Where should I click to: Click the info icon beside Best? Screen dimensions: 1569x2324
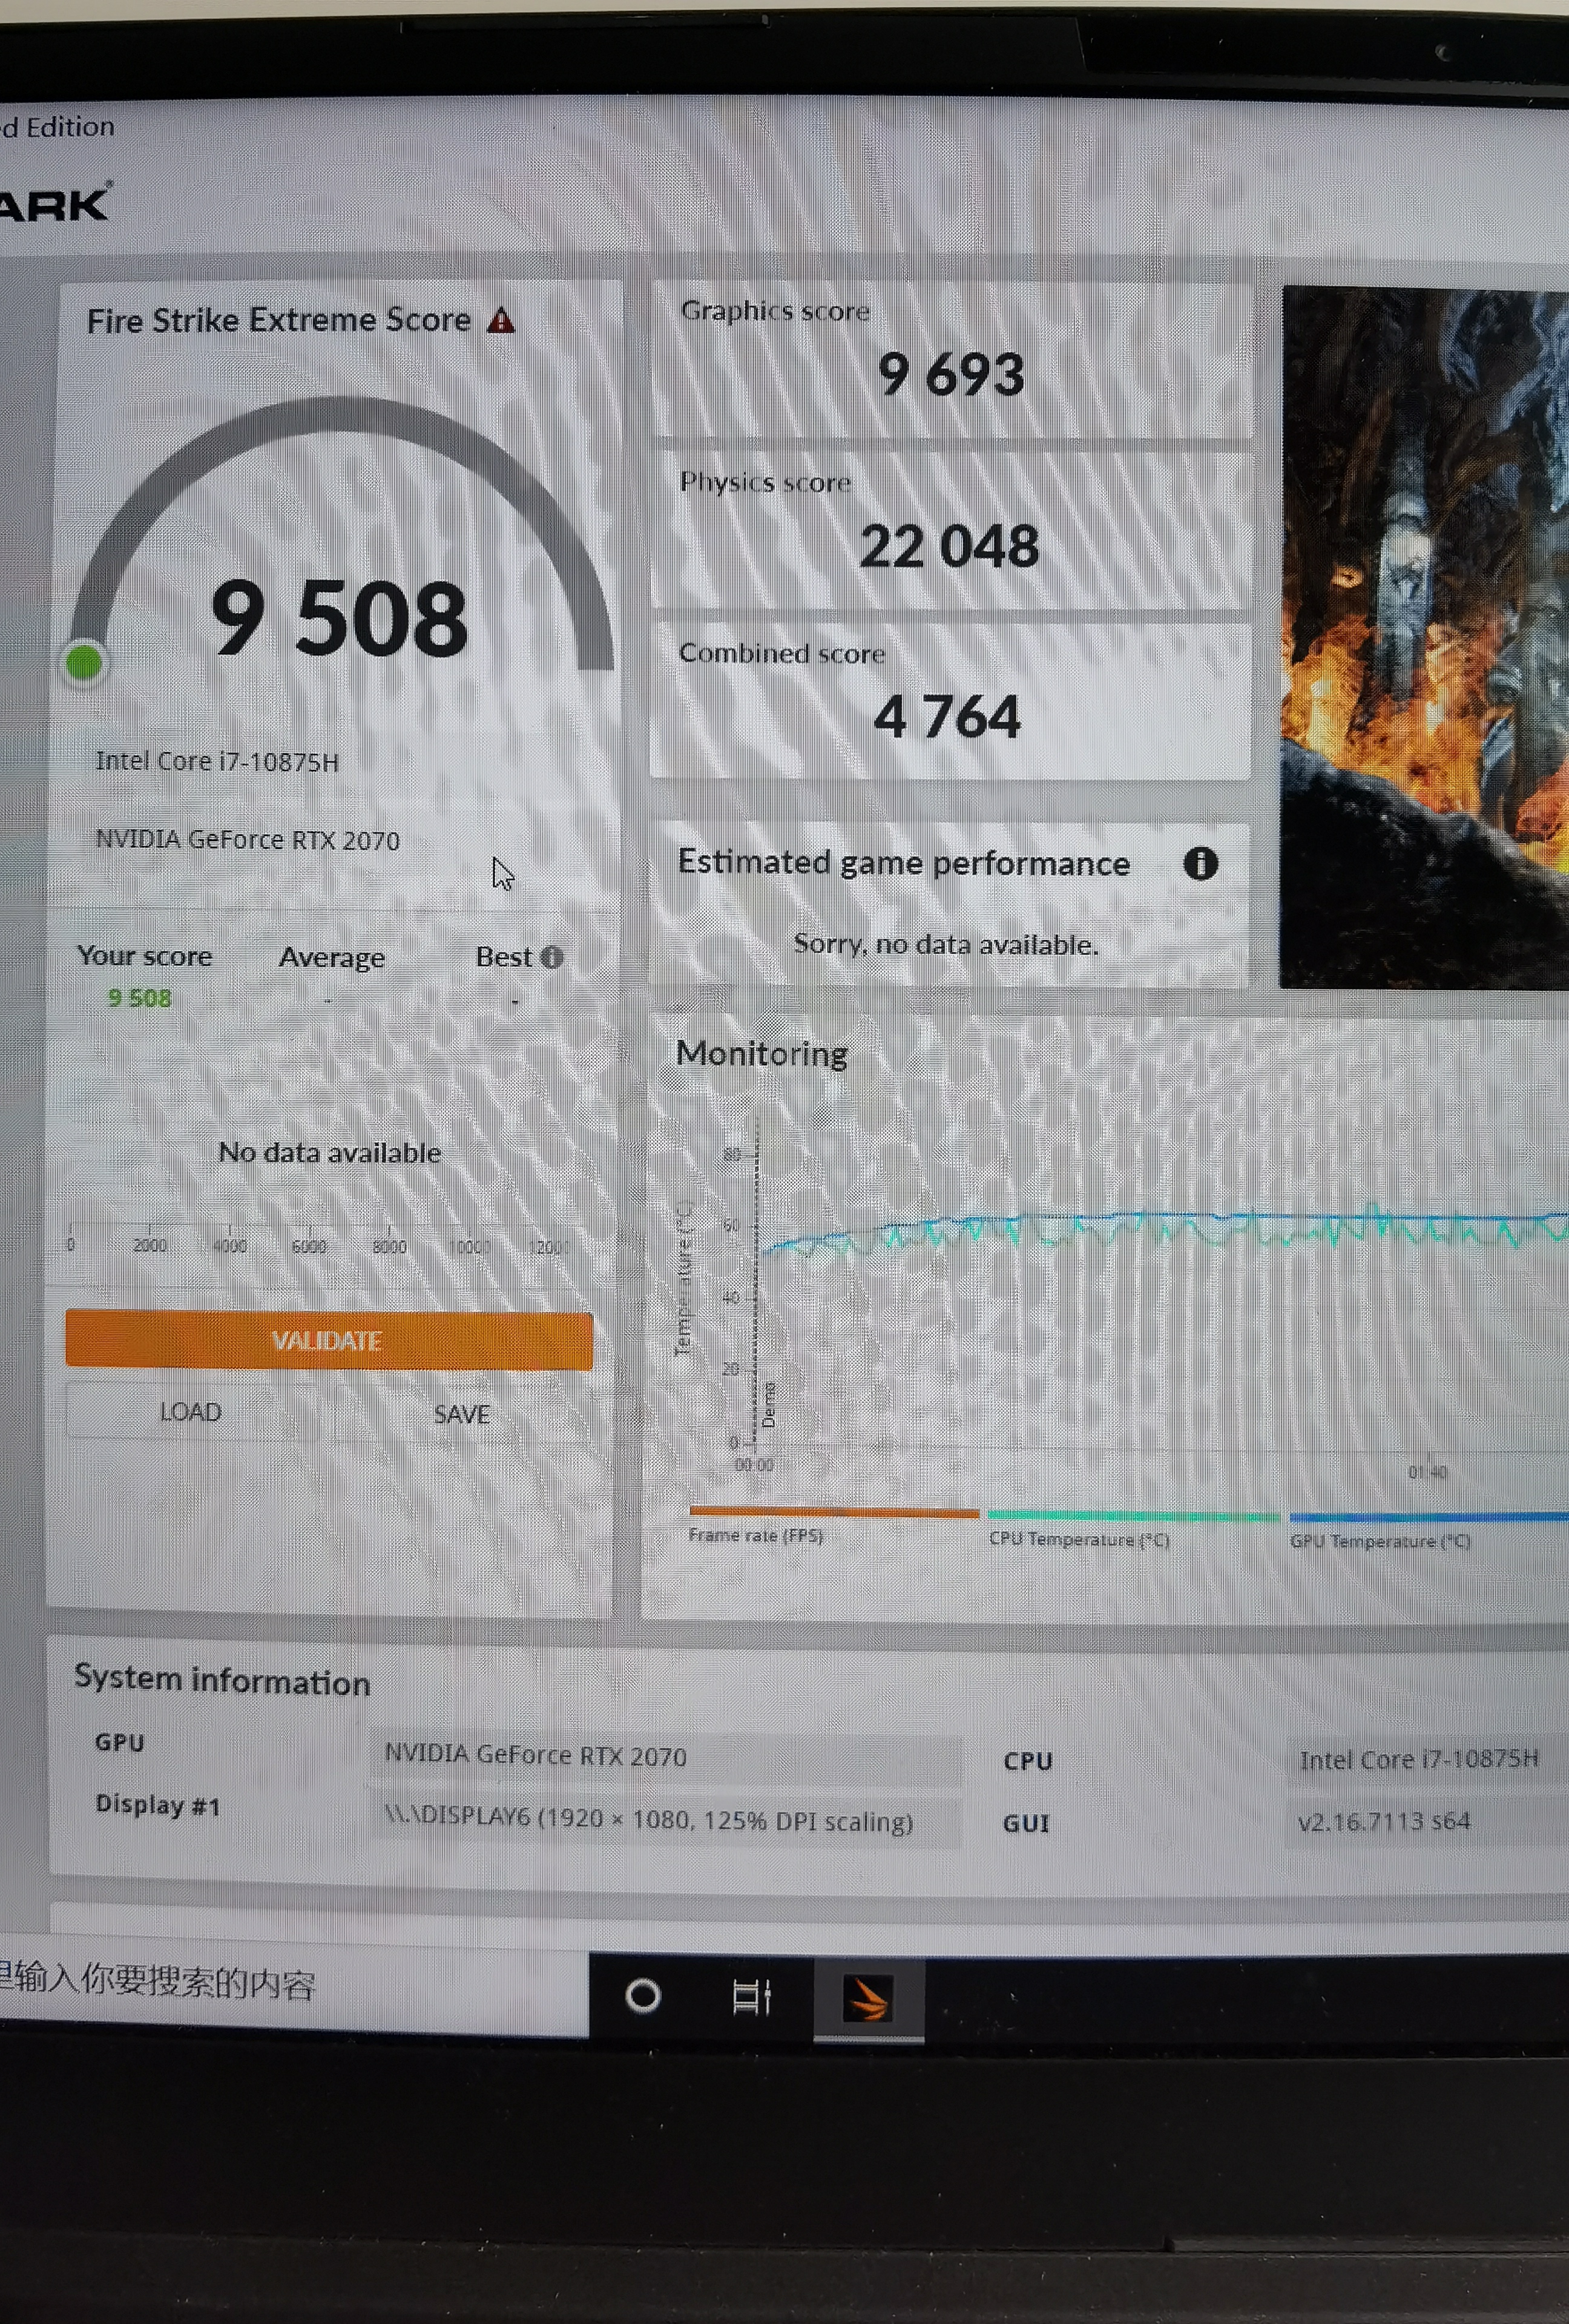pyautogui.click(x=551, y=957)
